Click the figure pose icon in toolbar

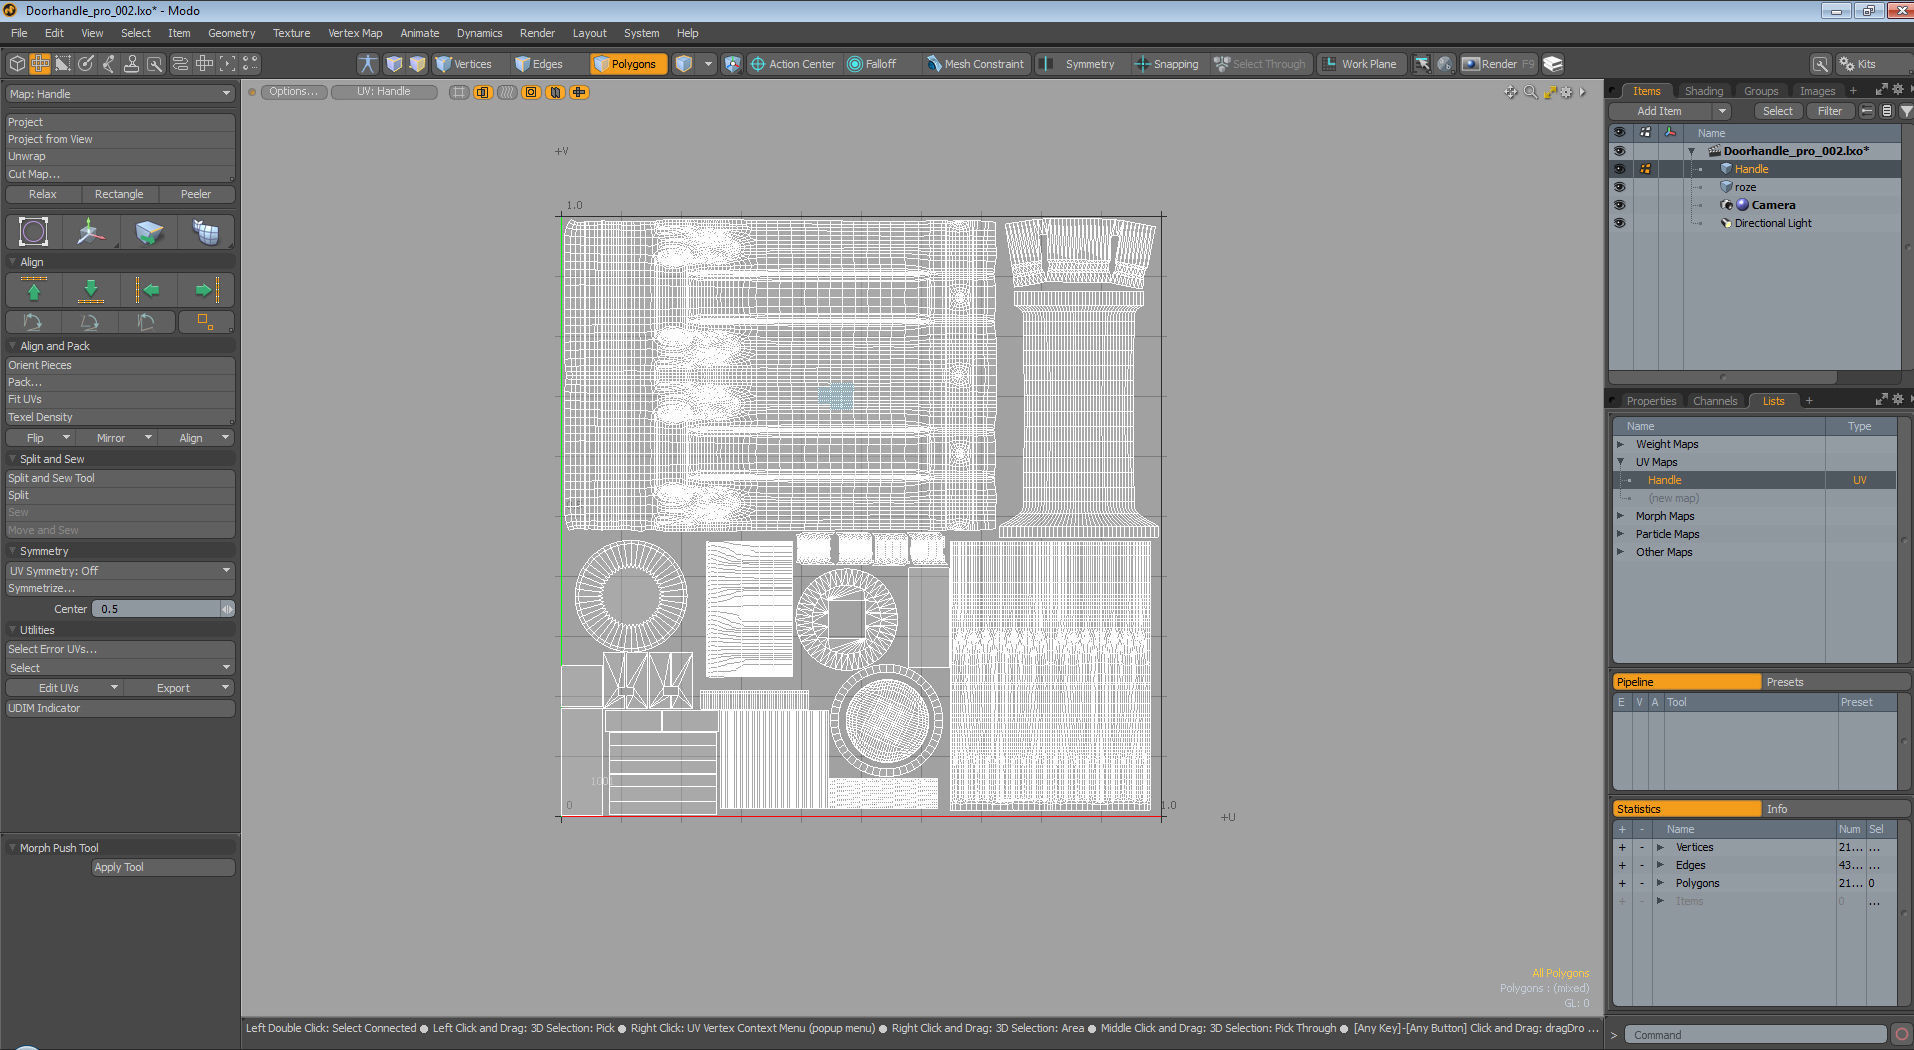[x=367, y=64]
